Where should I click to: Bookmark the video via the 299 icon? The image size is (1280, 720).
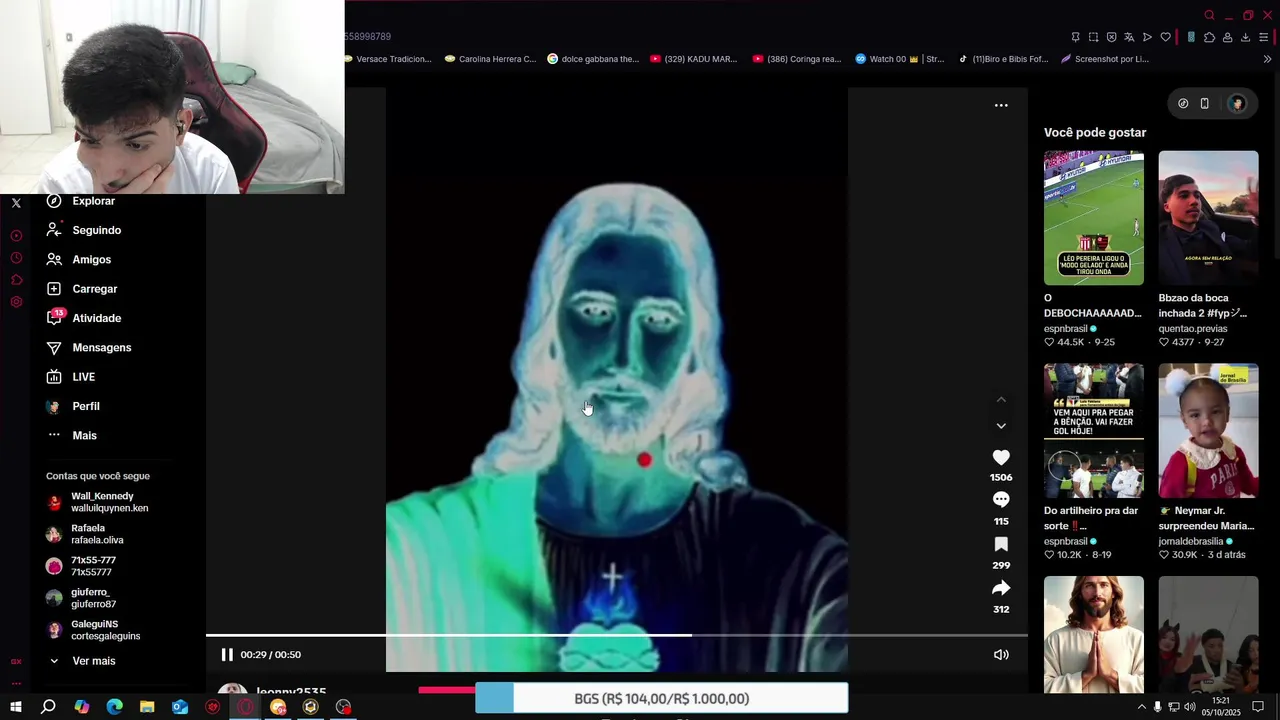[x=1001, y=544]
